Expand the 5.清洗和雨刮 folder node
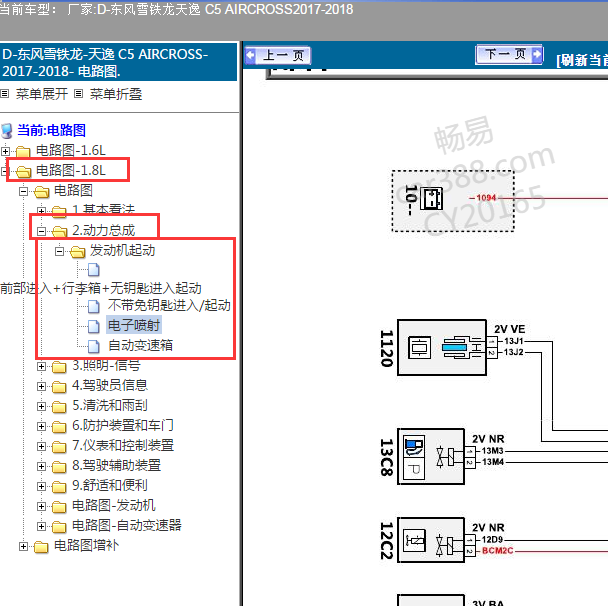The height and width of the screenshot is (606, 608). point(41,406)
